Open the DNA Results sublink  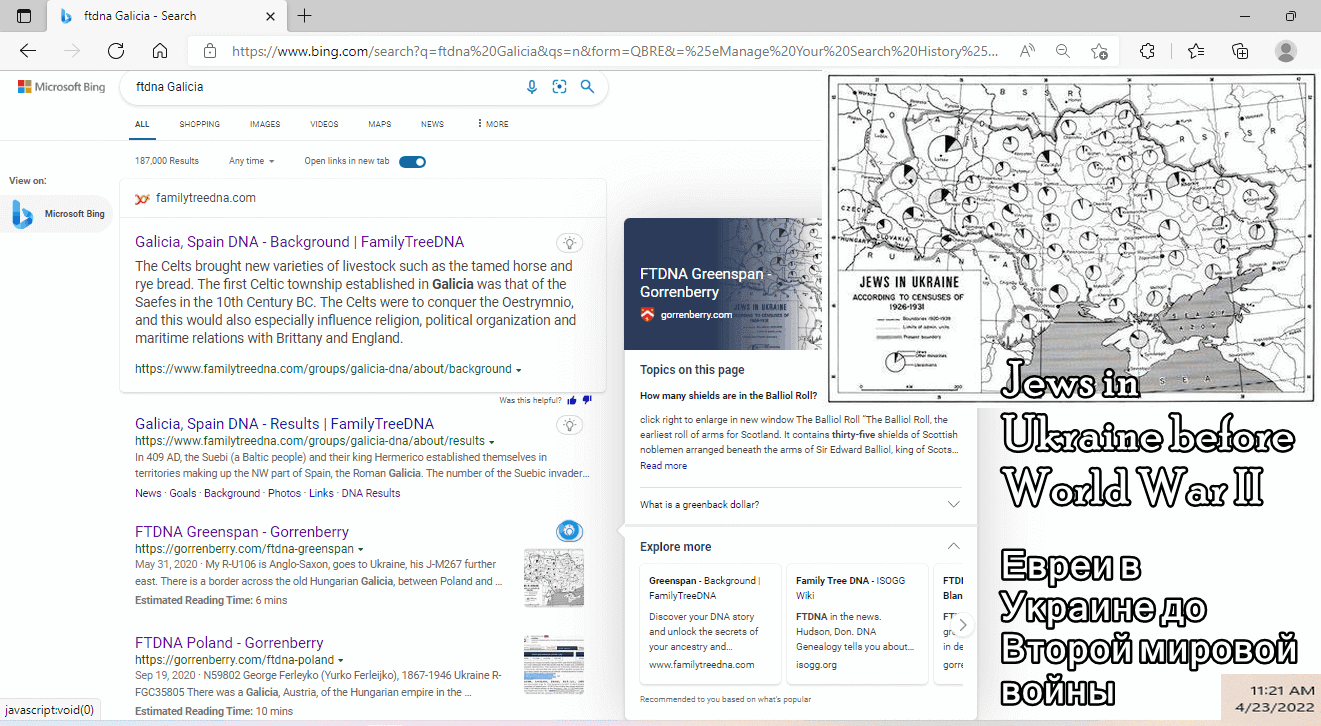(370, 493)
